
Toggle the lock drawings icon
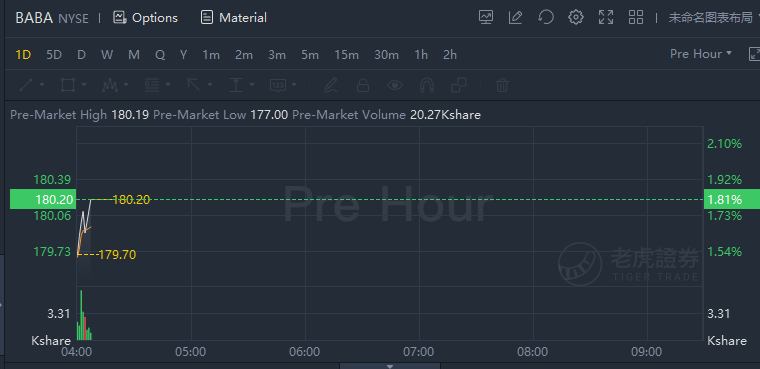pos(363,85)
